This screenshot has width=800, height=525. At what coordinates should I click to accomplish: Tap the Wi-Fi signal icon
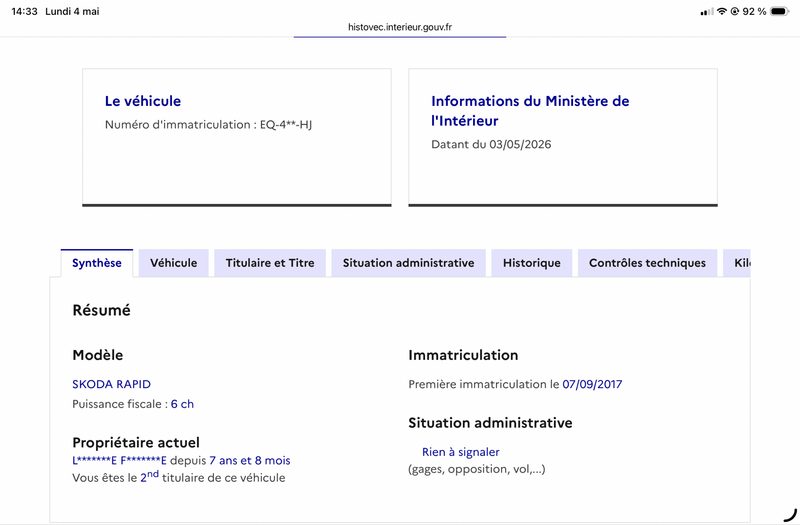721,11
